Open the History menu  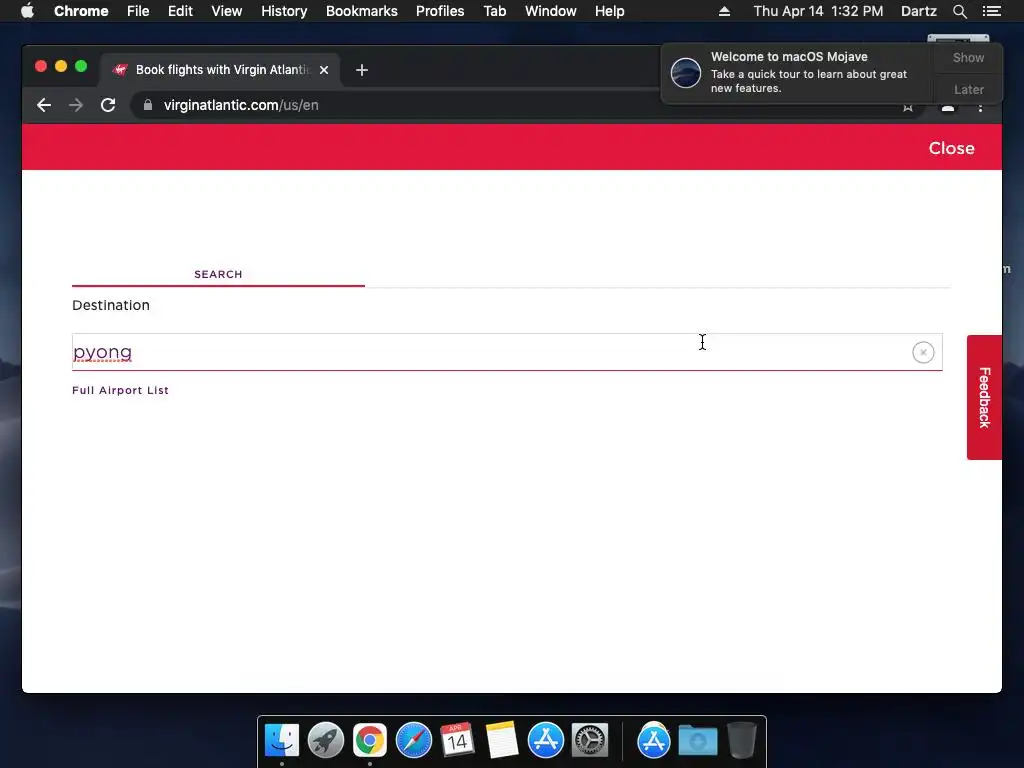pyautogui.click(x=284, y=11)
